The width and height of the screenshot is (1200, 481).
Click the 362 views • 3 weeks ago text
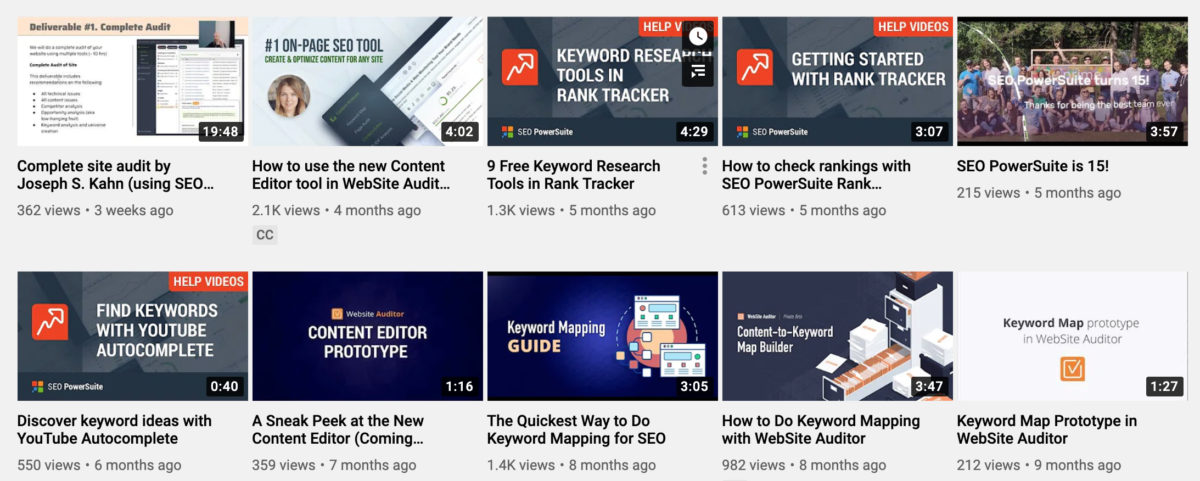point(95,210)
